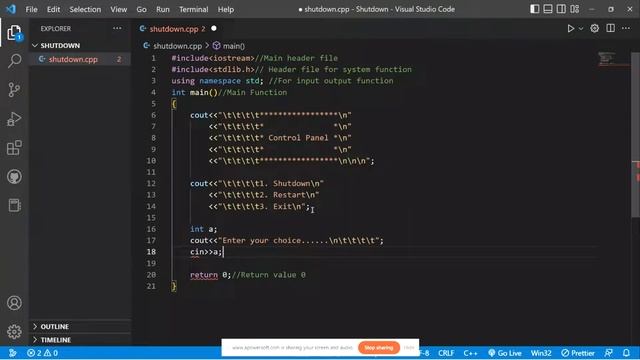
Task: Open the Selection menu
Action: (x=85, y=9)
